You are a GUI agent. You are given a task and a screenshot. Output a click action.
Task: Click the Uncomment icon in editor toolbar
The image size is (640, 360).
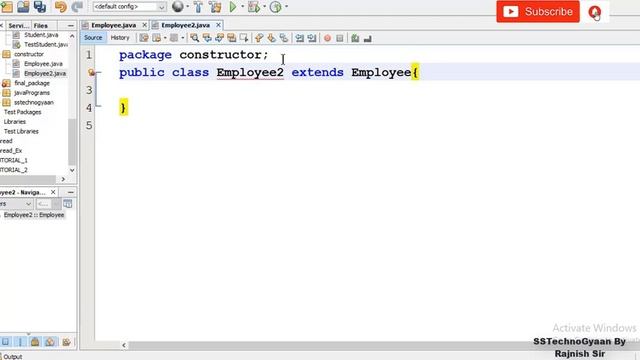[367, 38]
